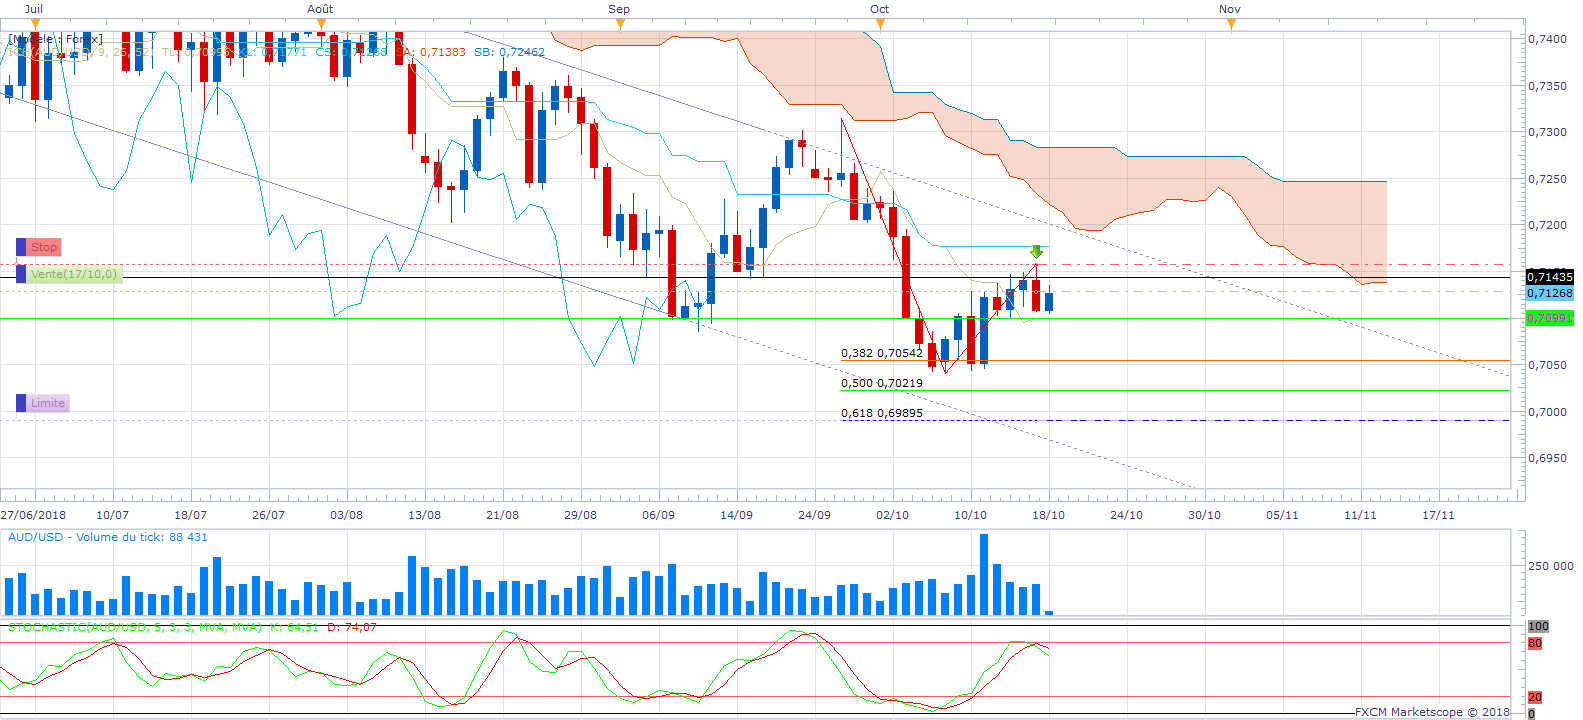The width and height of the screenshot is (1583, 720).
Task: Select the Limite order label
Action: tap(48, 403)
